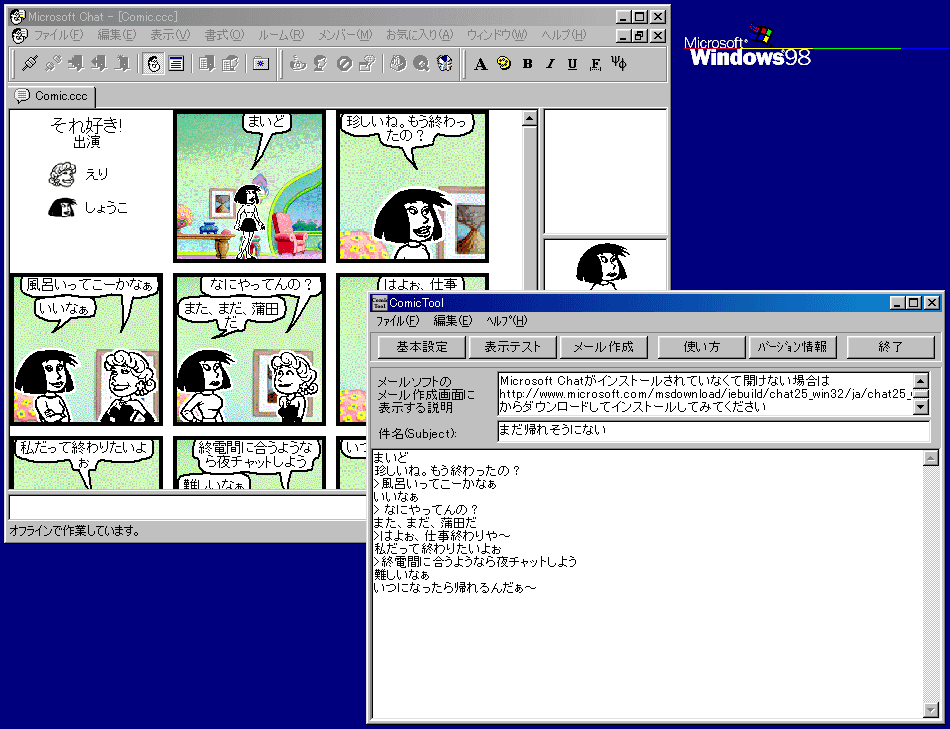
Task: Open the Favorites folder icon in Chat toolbar
Action: click(x=261, y=63)
